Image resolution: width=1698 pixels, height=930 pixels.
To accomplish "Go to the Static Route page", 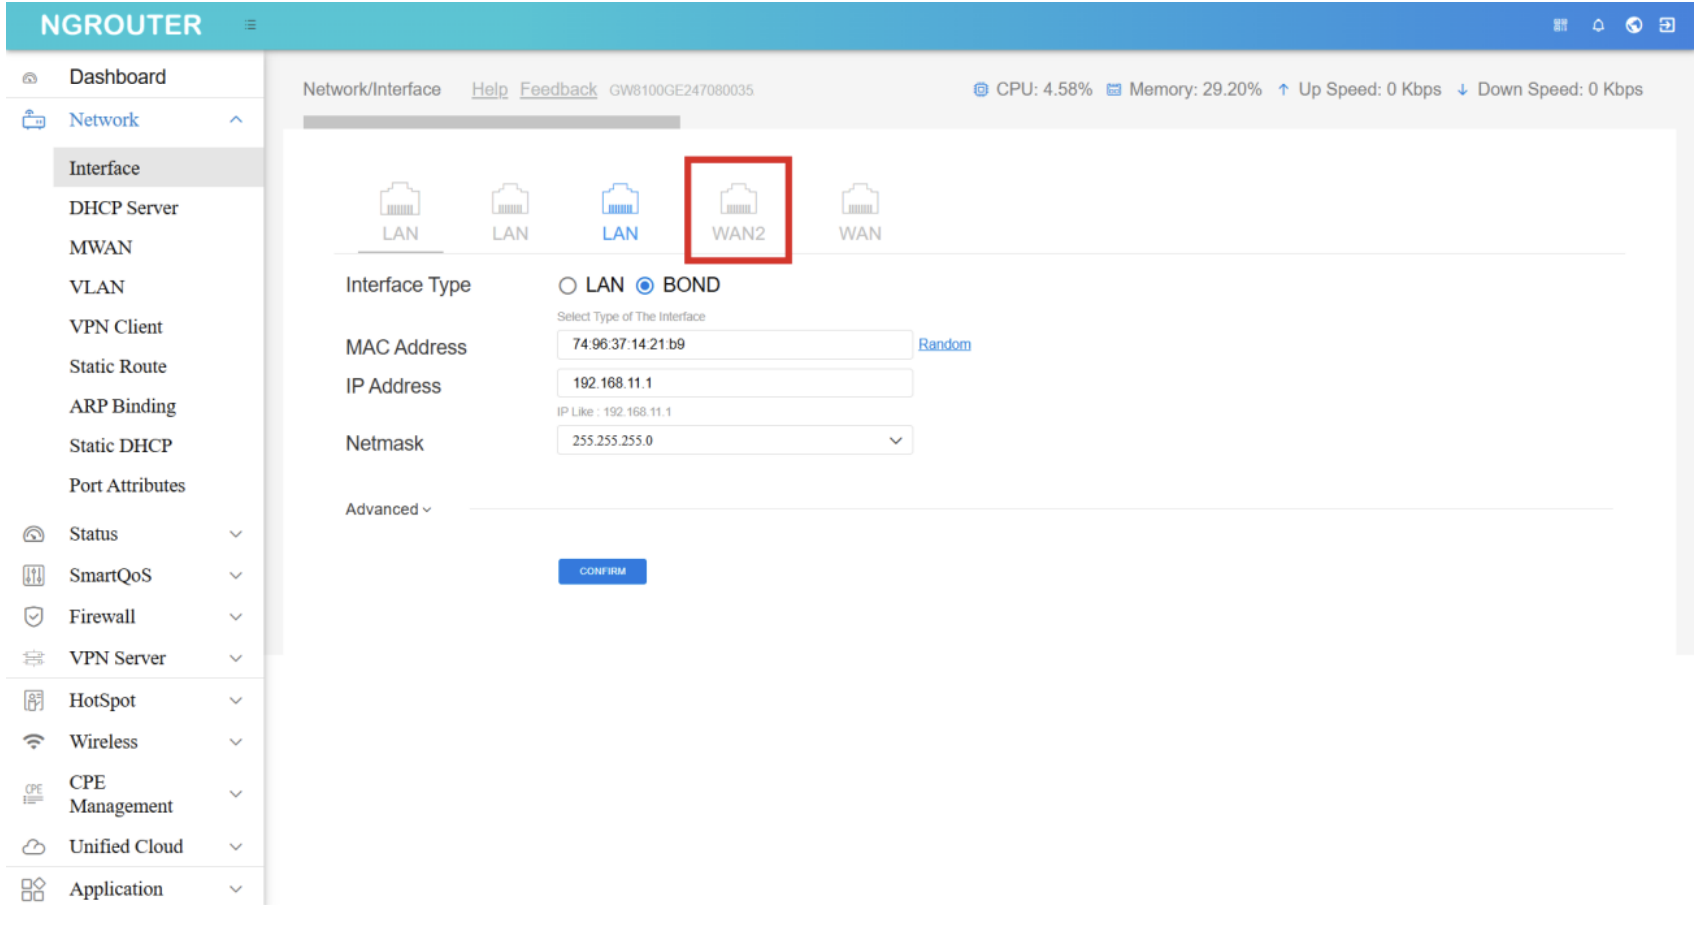I will pyautogui.click(x=117, y=367).
